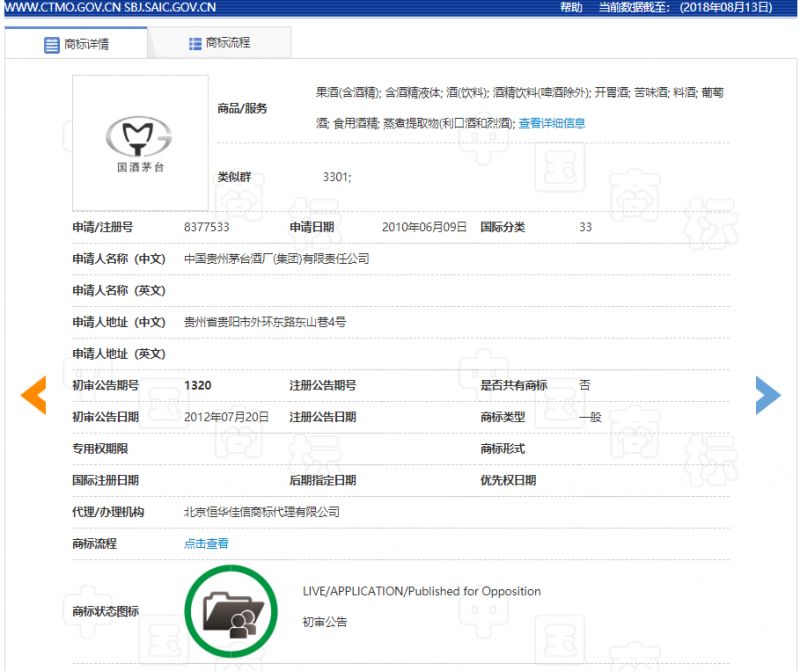Select the 初审公告 status text
The image size is (800, 671).
[324, 622]
